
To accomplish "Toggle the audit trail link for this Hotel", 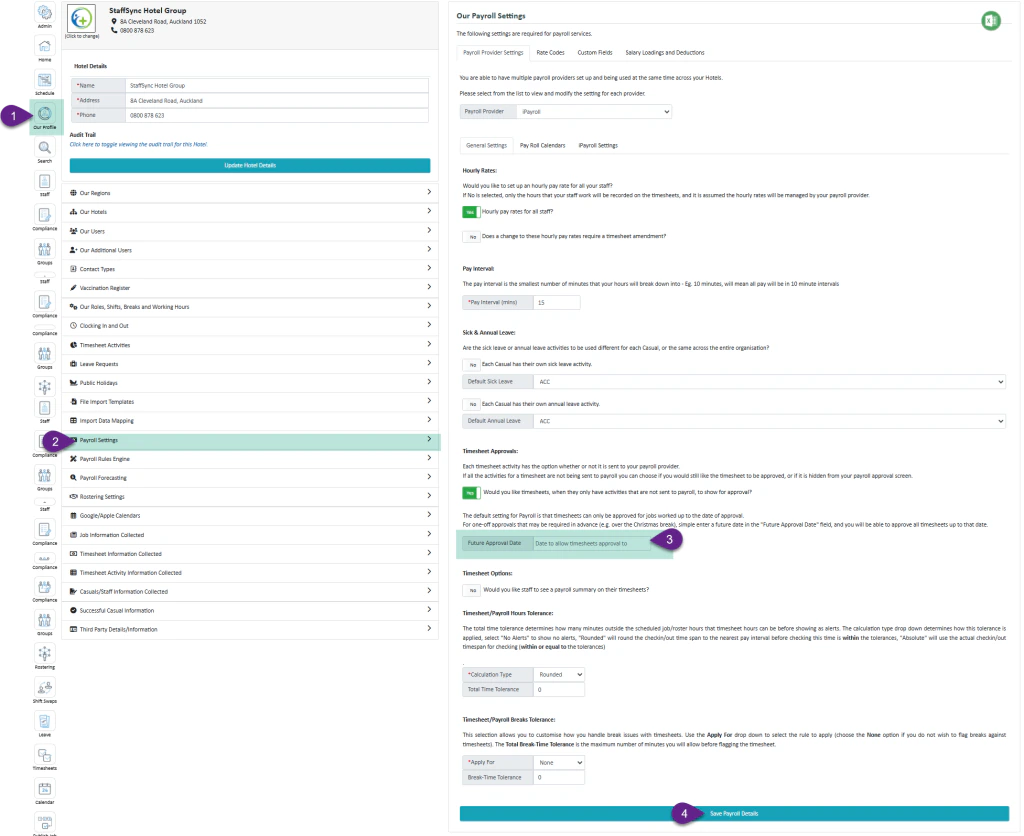I will pos(138,144).
